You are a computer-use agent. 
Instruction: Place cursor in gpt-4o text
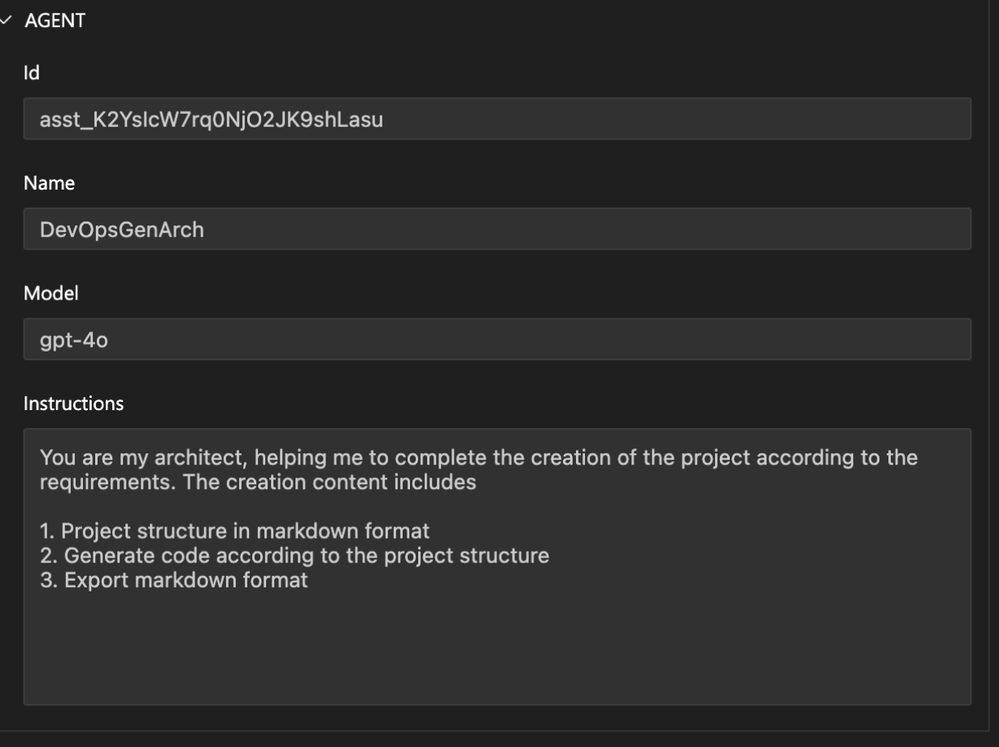point(73,340)
